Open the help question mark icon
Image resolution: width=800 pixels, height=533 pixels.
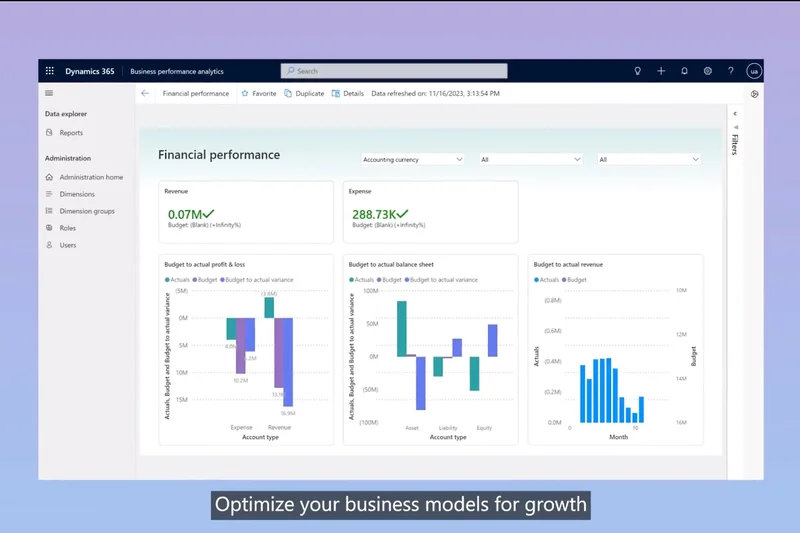click(731, 71)
